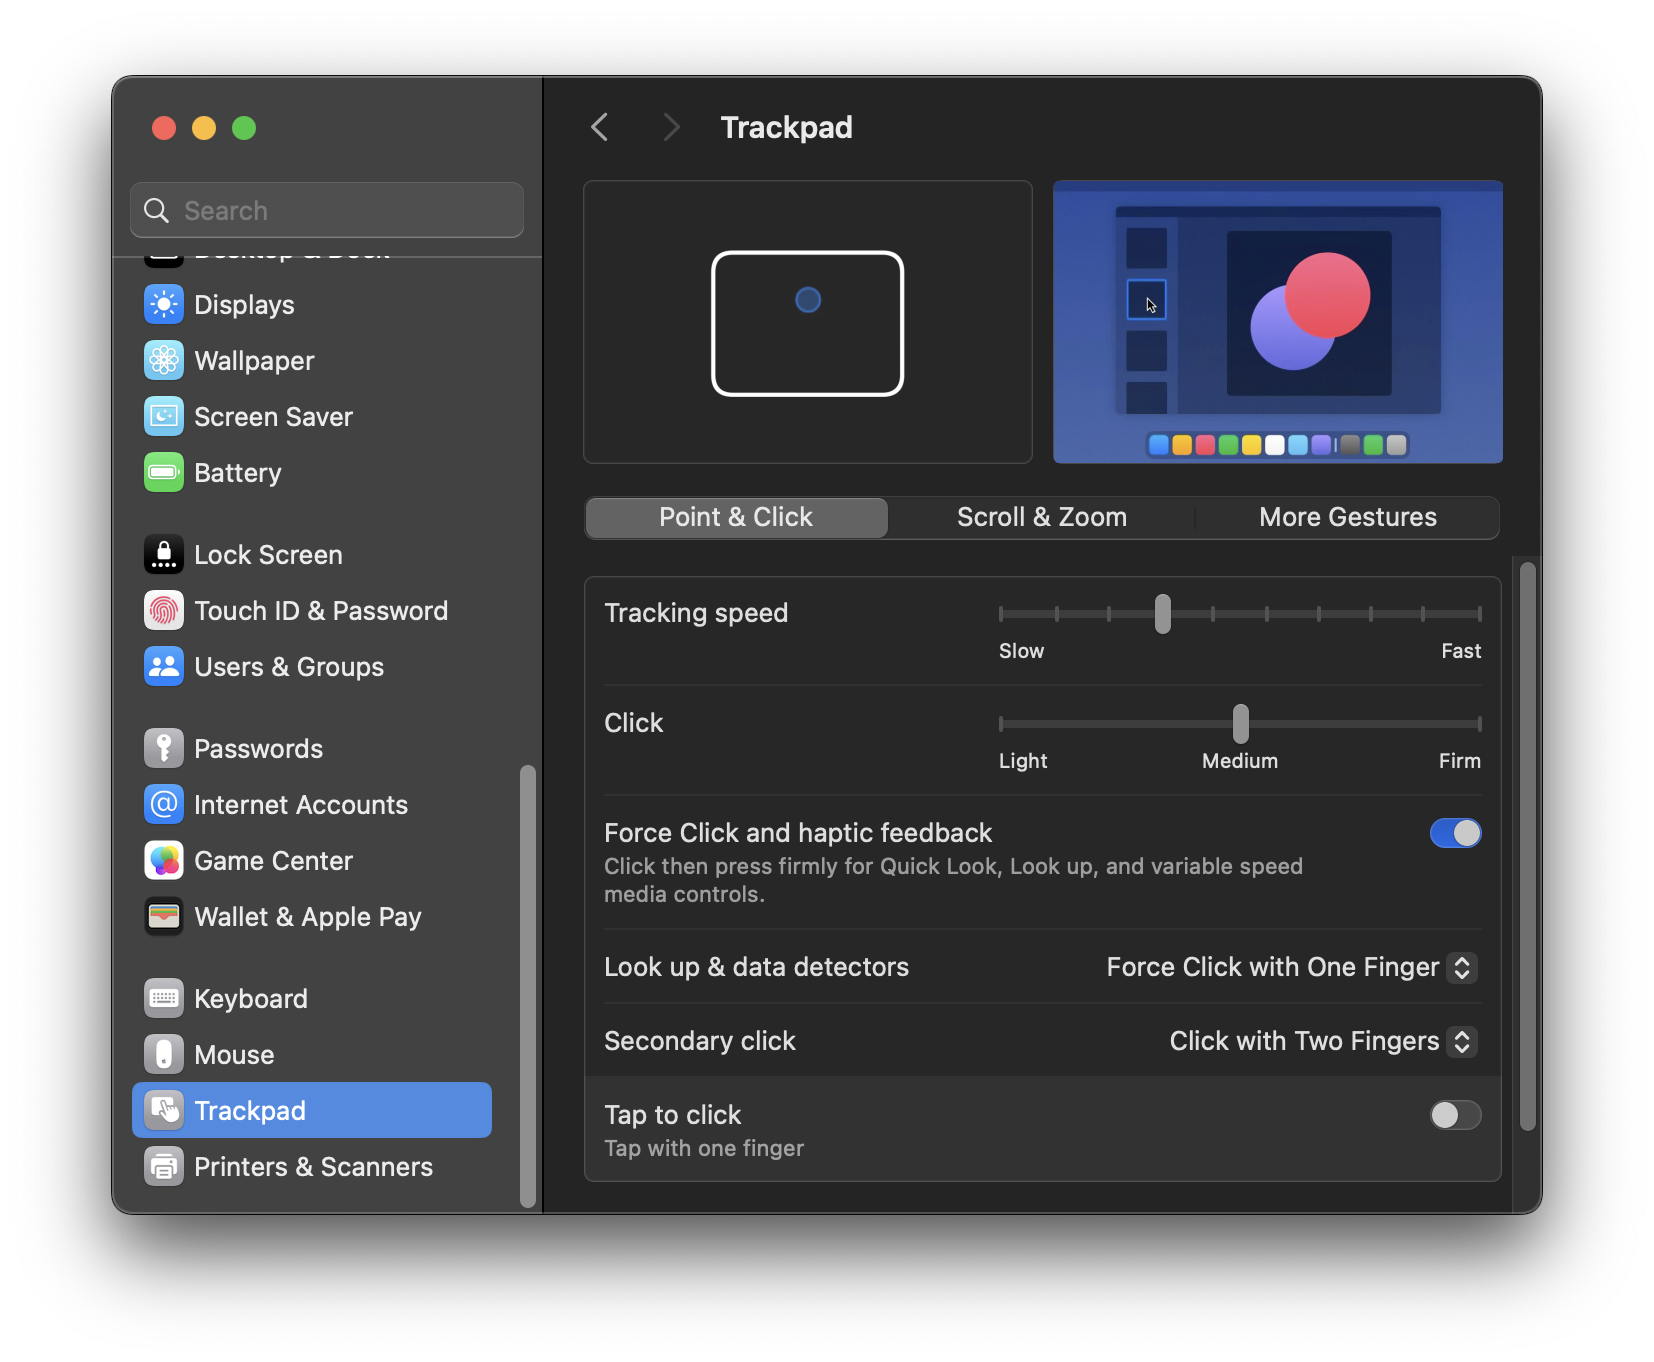The width and height of the screenshot is (1654, 1362).
Task: Click the red close window button
Action: [x=164, y=128]
